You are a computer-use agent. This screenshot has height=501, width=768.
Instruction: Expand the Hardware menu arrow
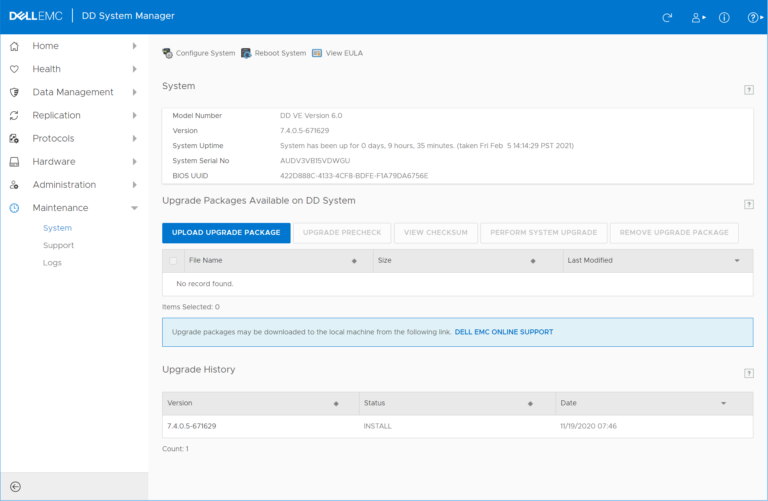pyautogui.click(x=134, y=162)
